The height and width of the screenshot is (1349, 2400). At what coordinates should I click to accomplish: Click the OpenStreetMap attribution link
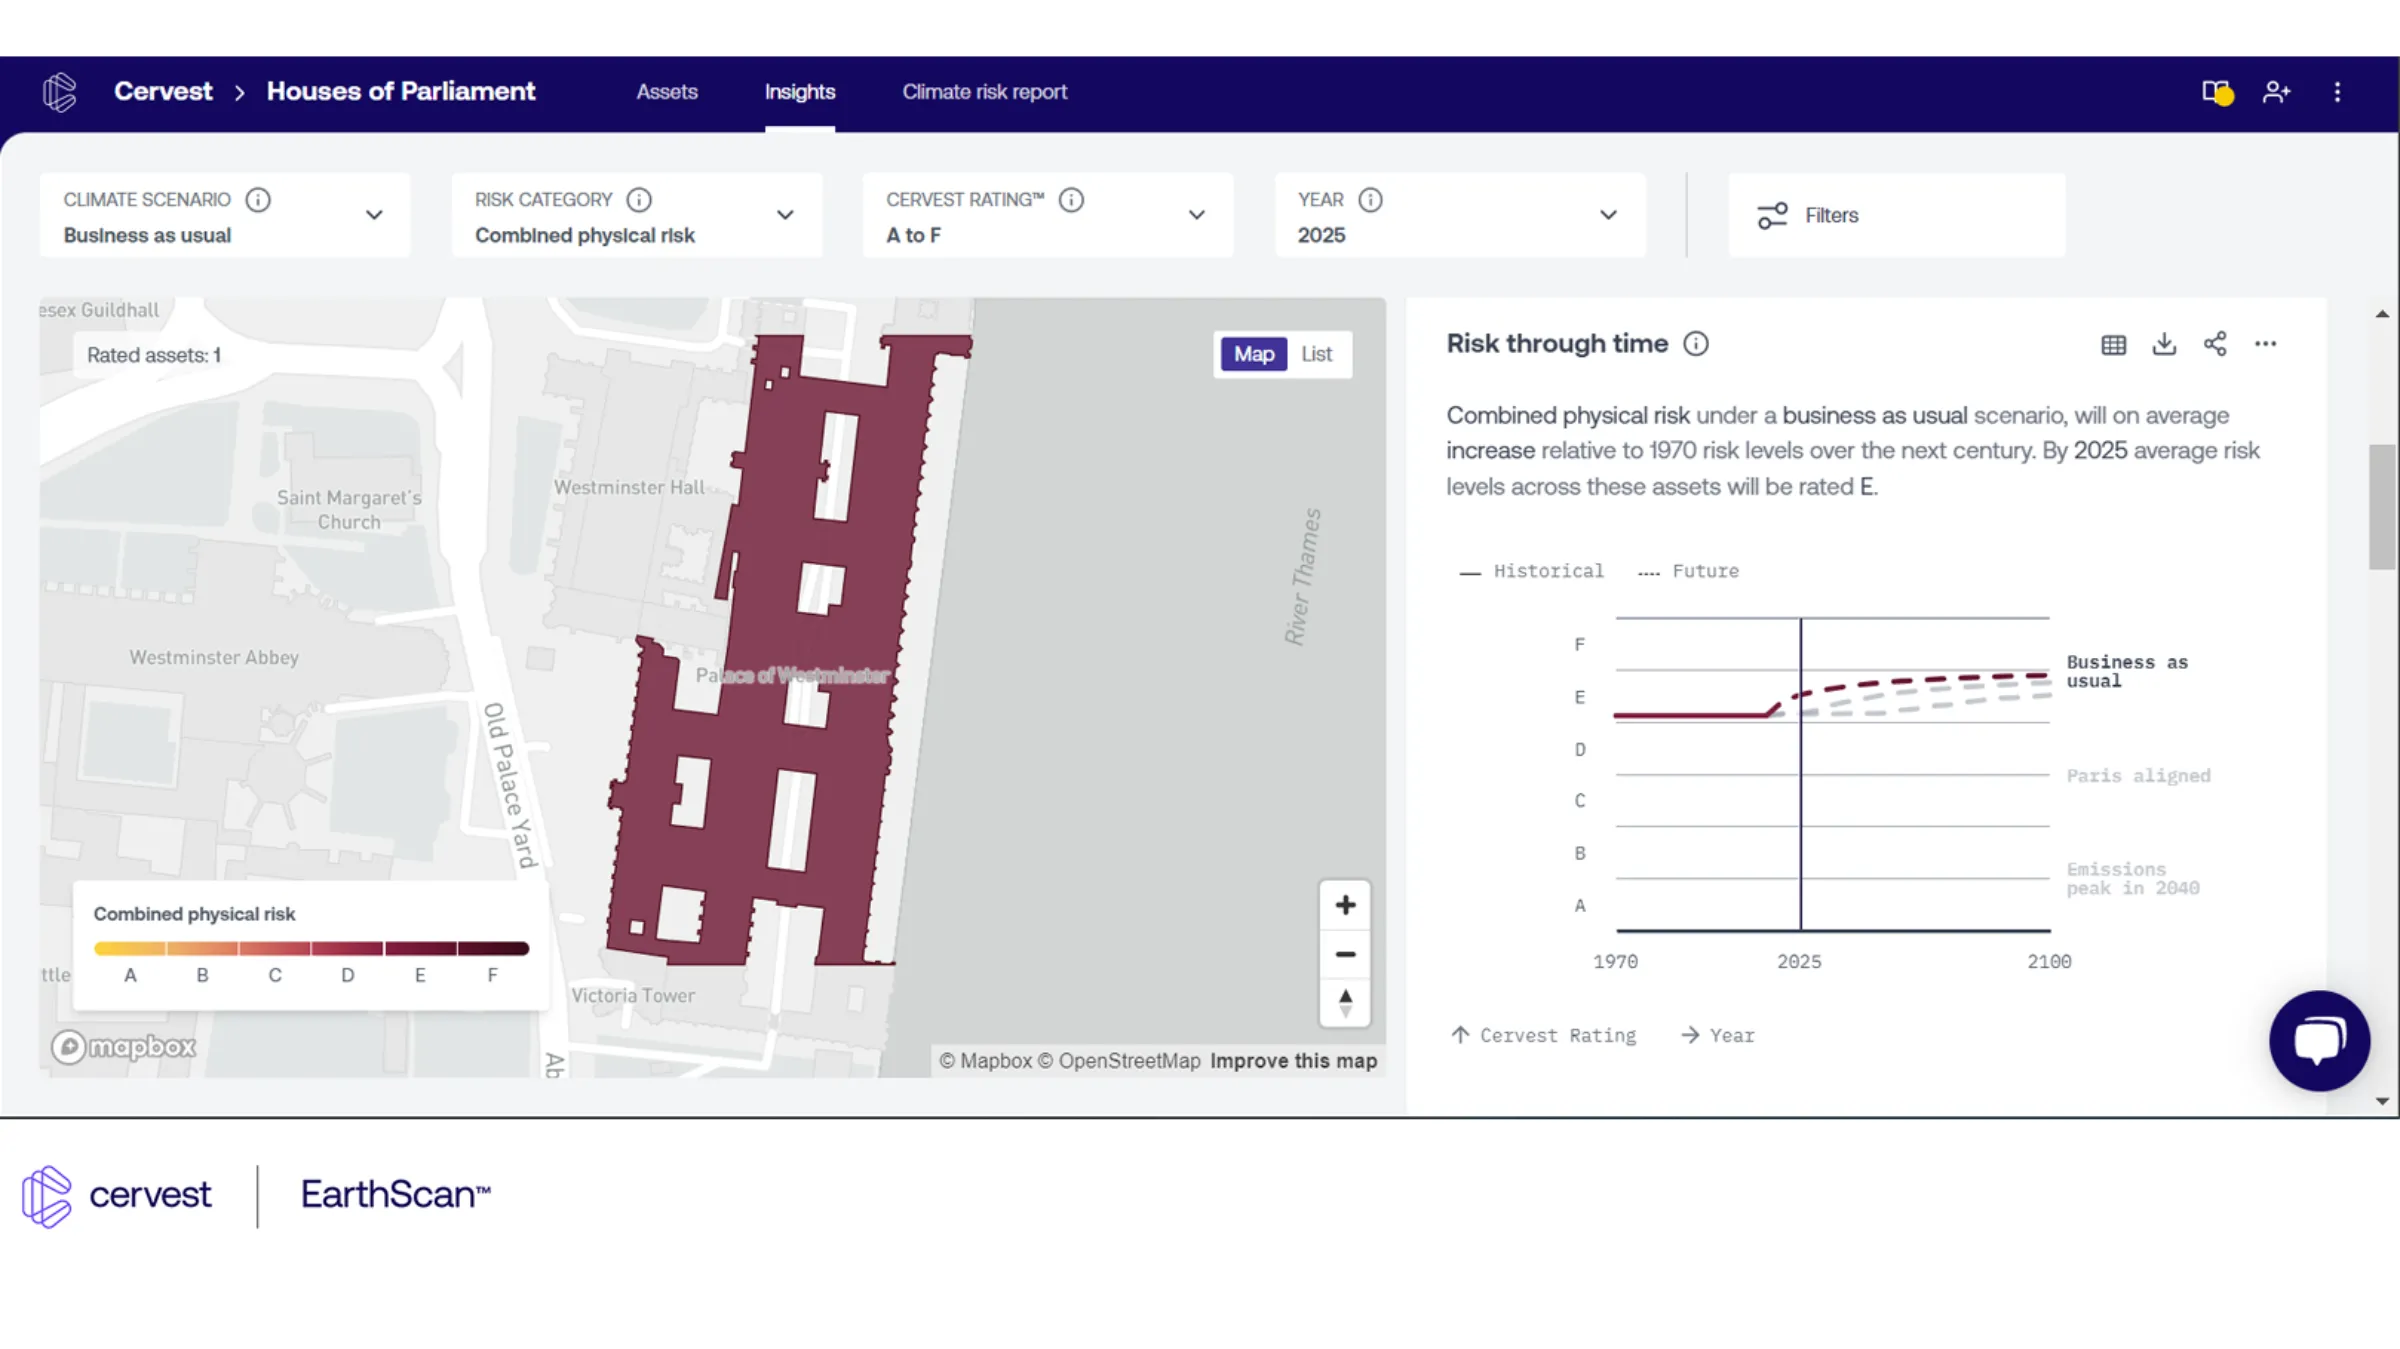point(1119,1061)
